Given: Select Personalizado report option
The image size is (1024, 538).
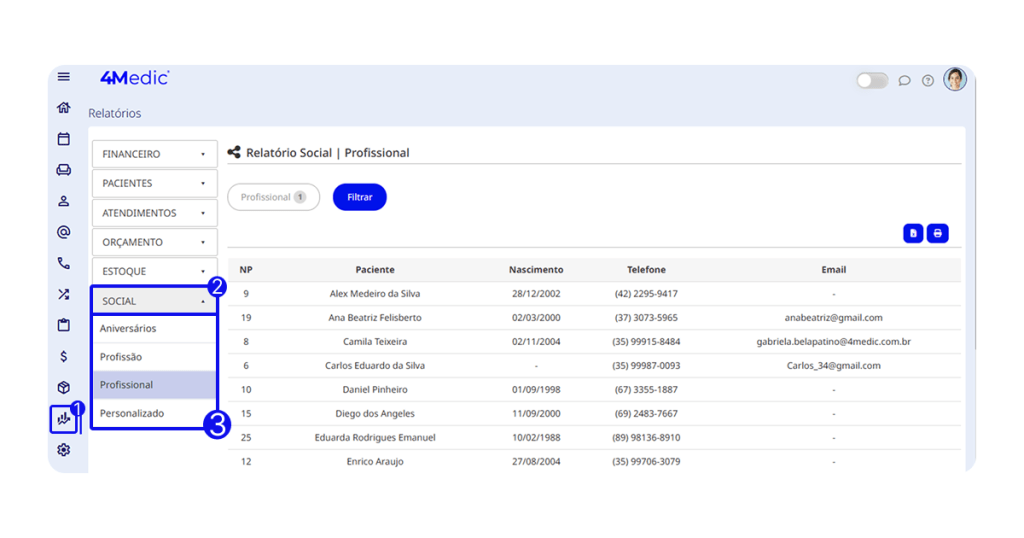Looking at the screenshot, I should pyautogui.click(x=132, y=413).
